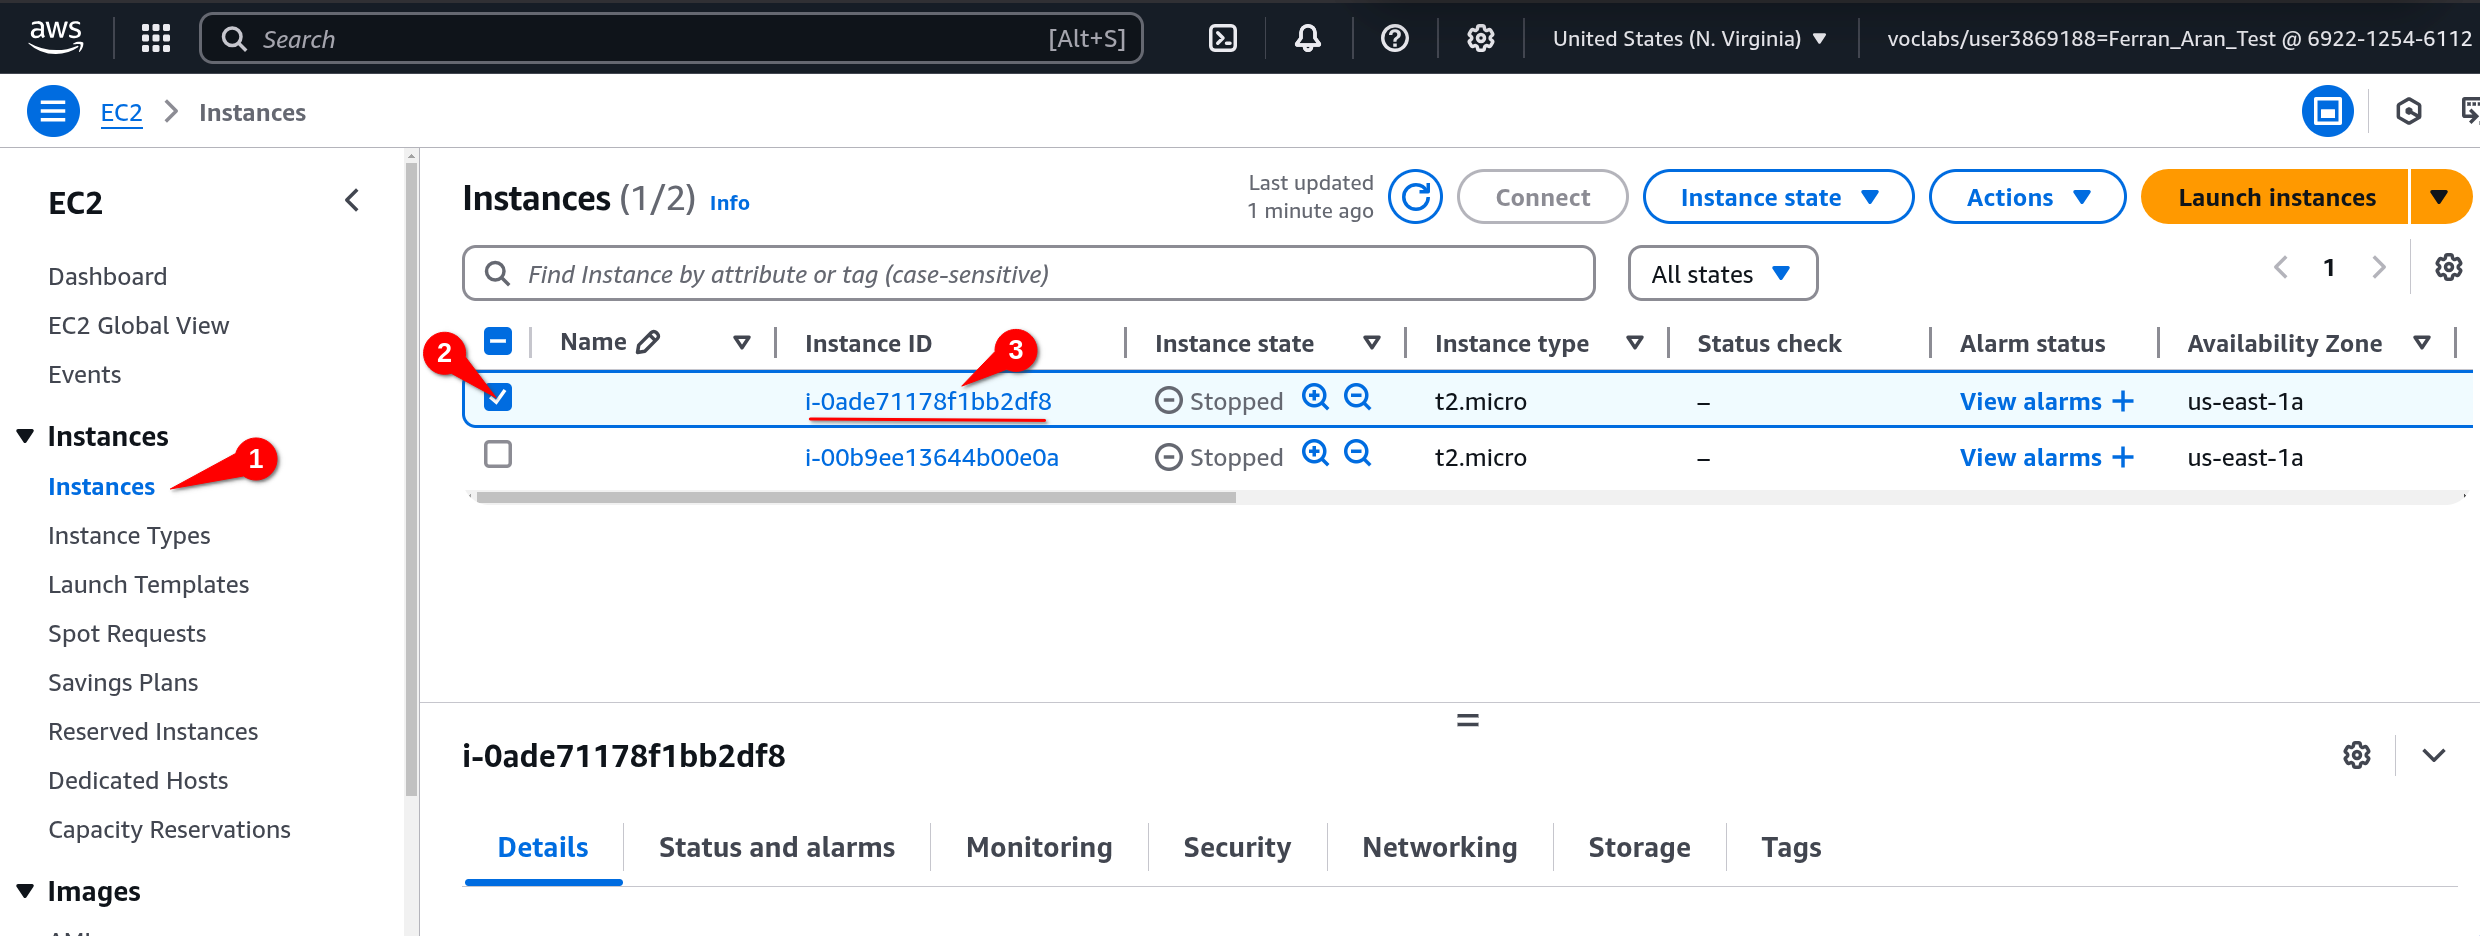Open instance i-0ade71178f1bb2df8 details link
Screen dimensions: 2480x936
click(x=928, y=401)
